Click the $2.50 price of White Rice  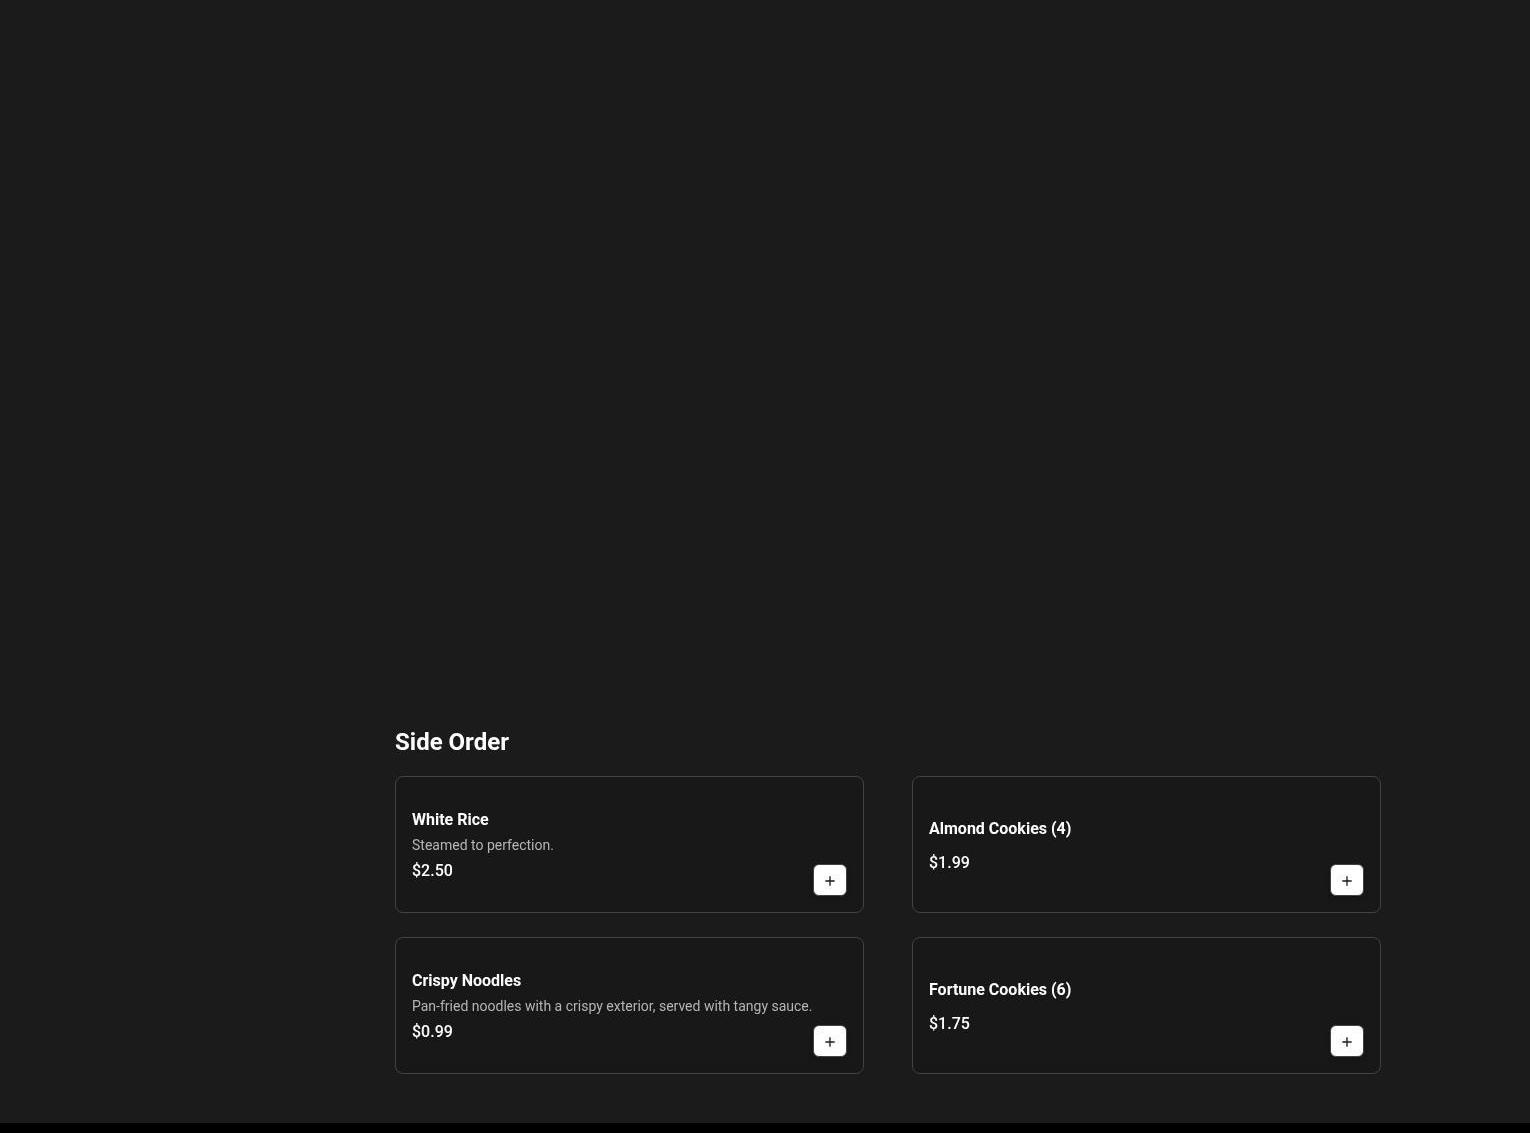point(432,870)
